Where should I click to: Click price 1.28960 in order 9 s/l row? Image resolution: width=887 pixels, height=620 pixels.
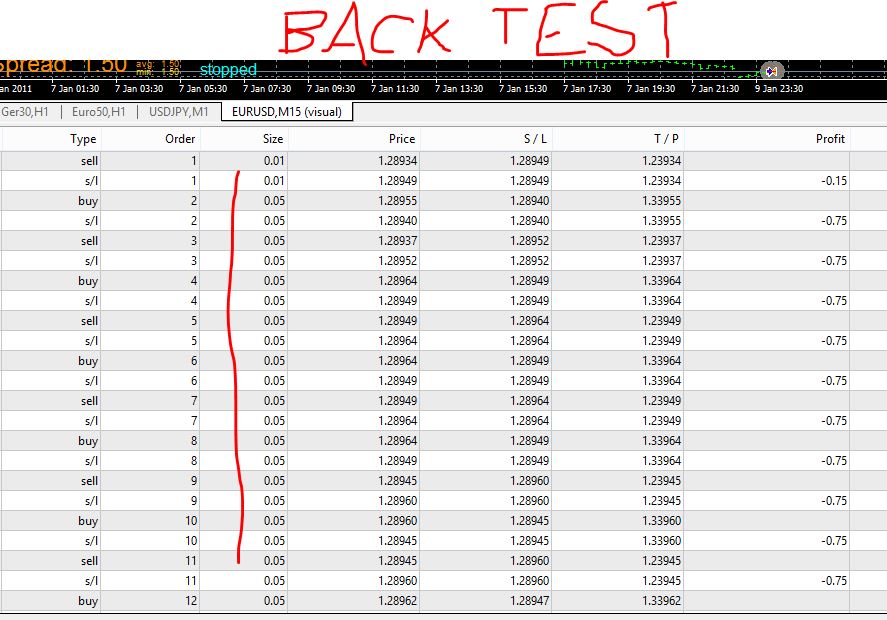398,501
